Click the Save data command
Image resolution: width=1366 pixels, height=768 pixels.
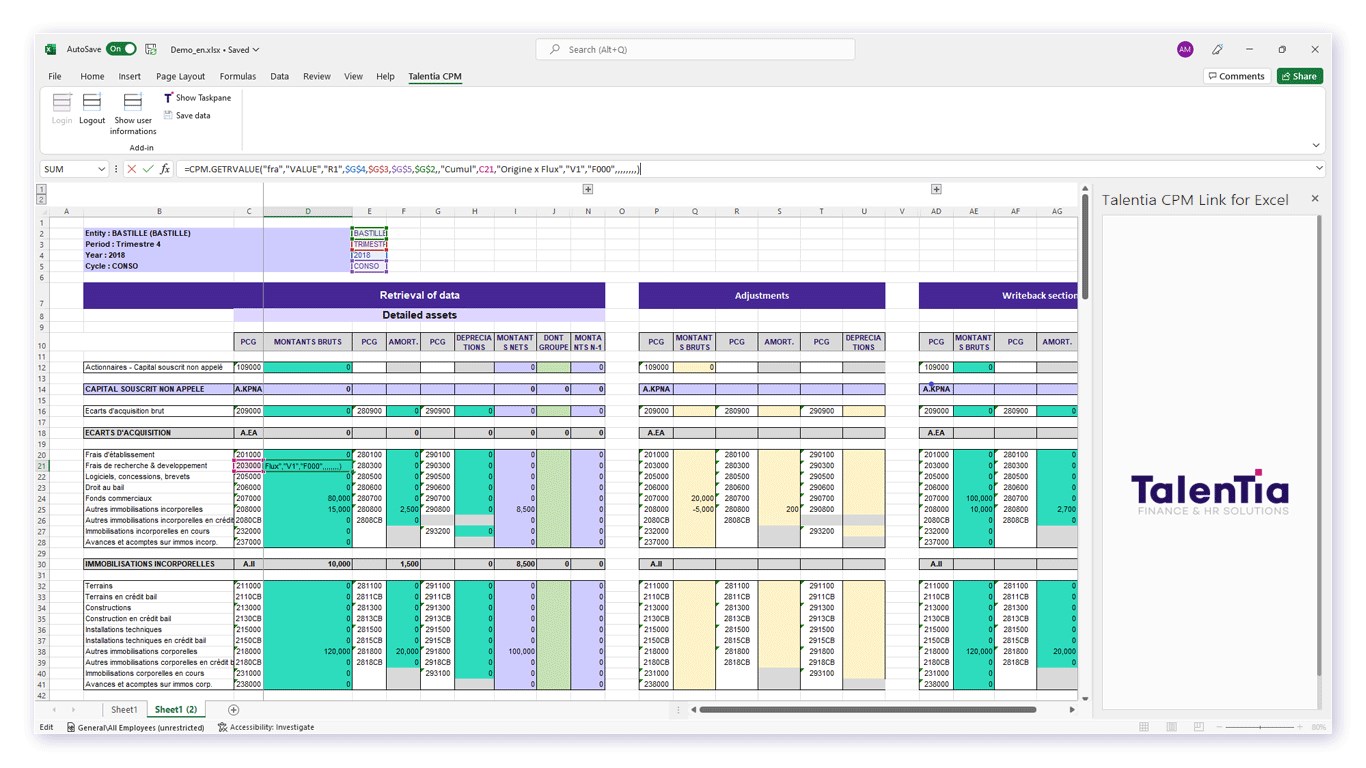coord(187,116)
